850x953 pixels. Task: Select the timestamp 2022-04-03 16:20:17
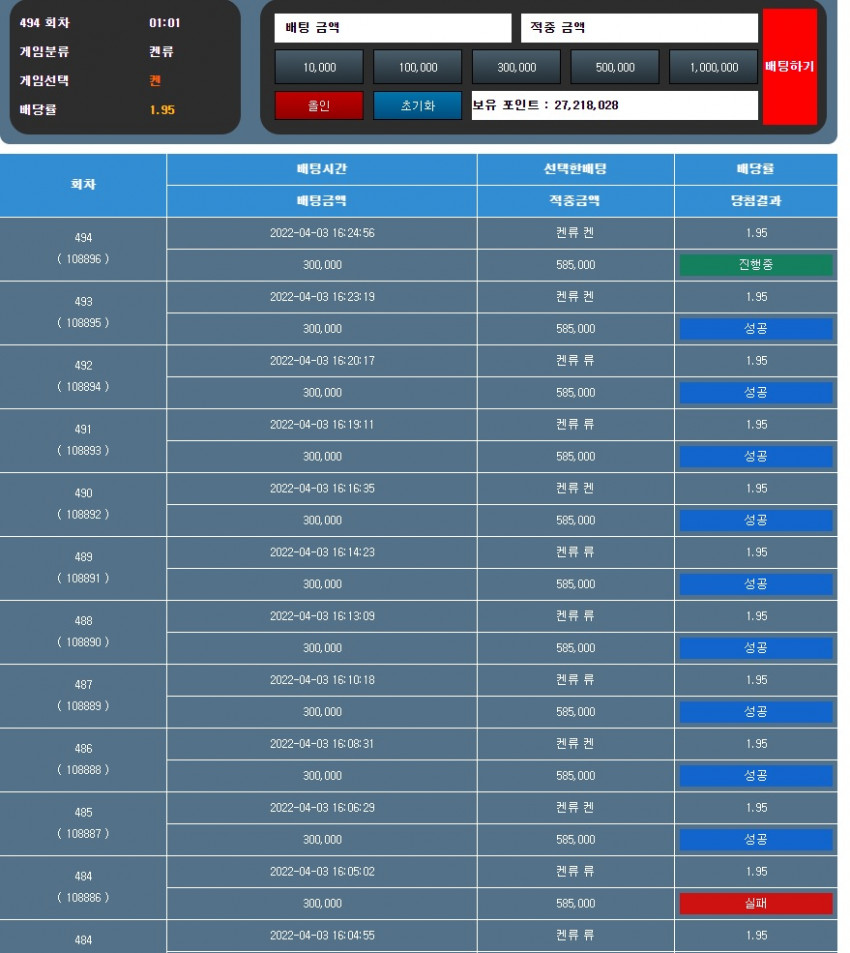point(322,360)
